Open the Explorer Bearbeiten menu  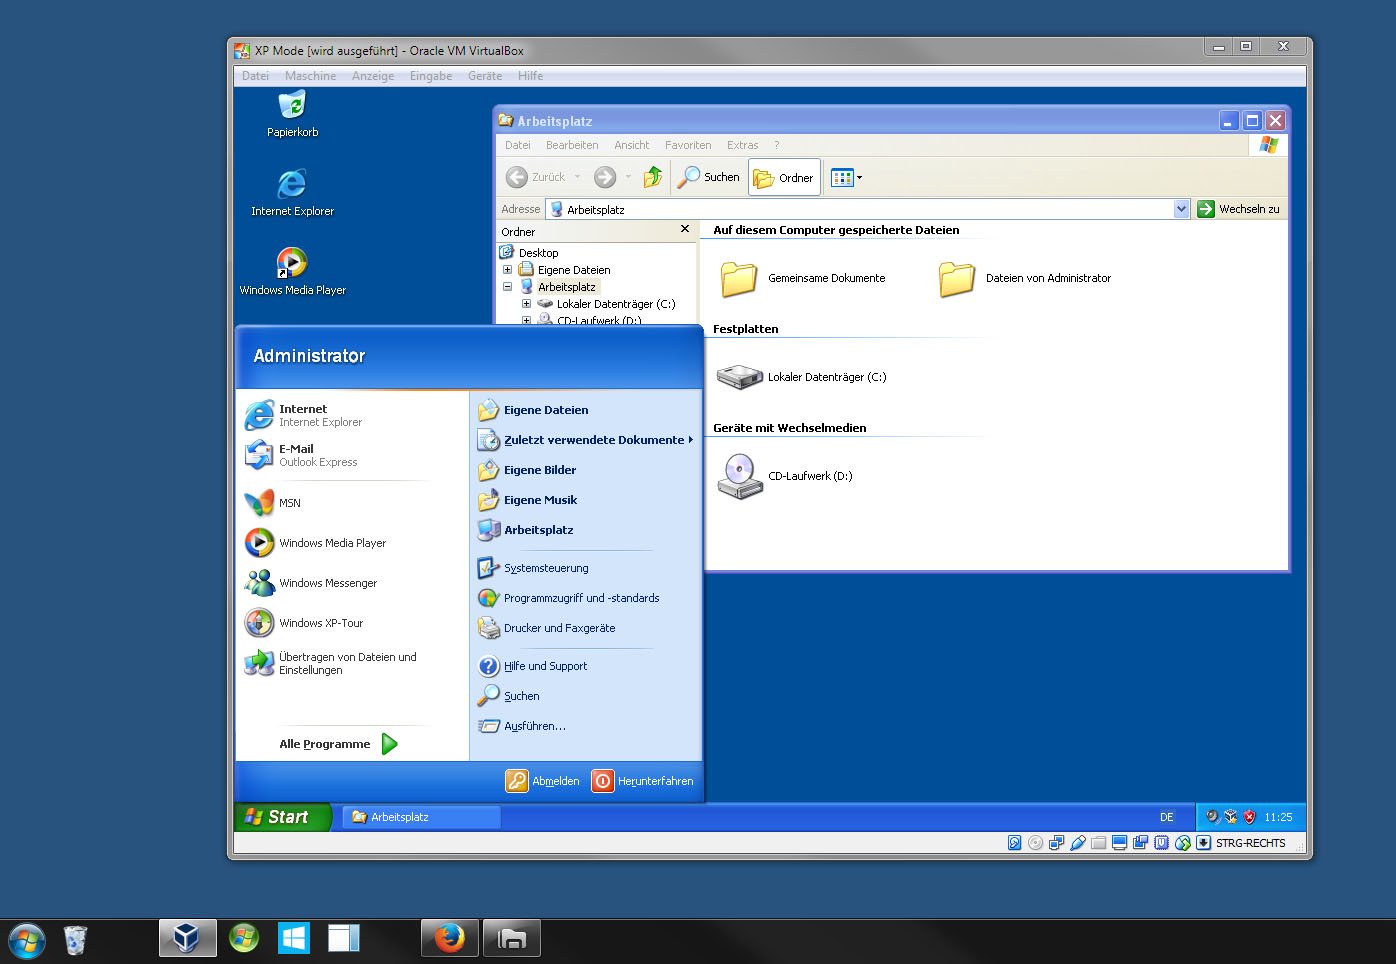[572, 145]
